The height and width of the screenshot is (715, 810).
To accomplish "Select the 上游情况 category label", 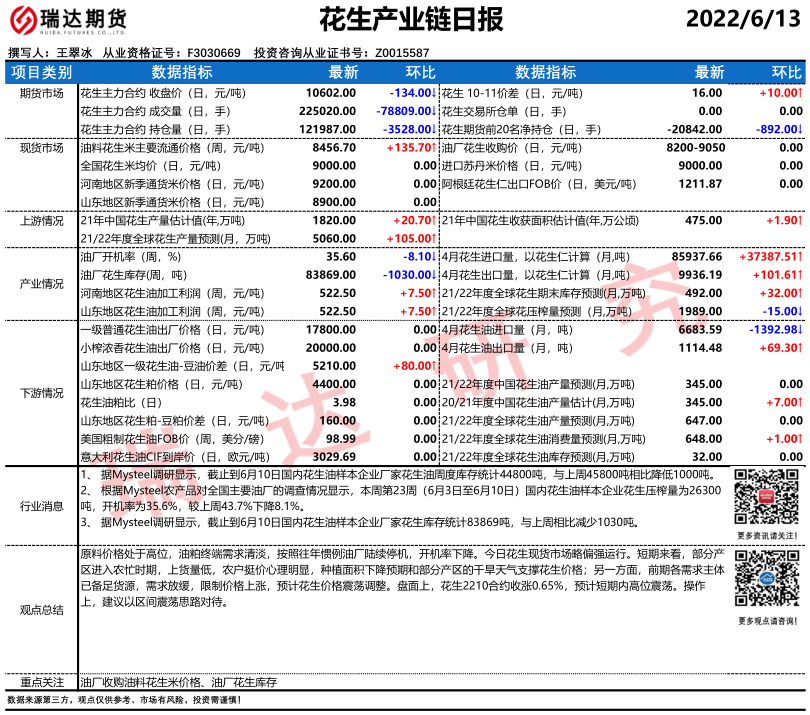I will tap(41, 220).
